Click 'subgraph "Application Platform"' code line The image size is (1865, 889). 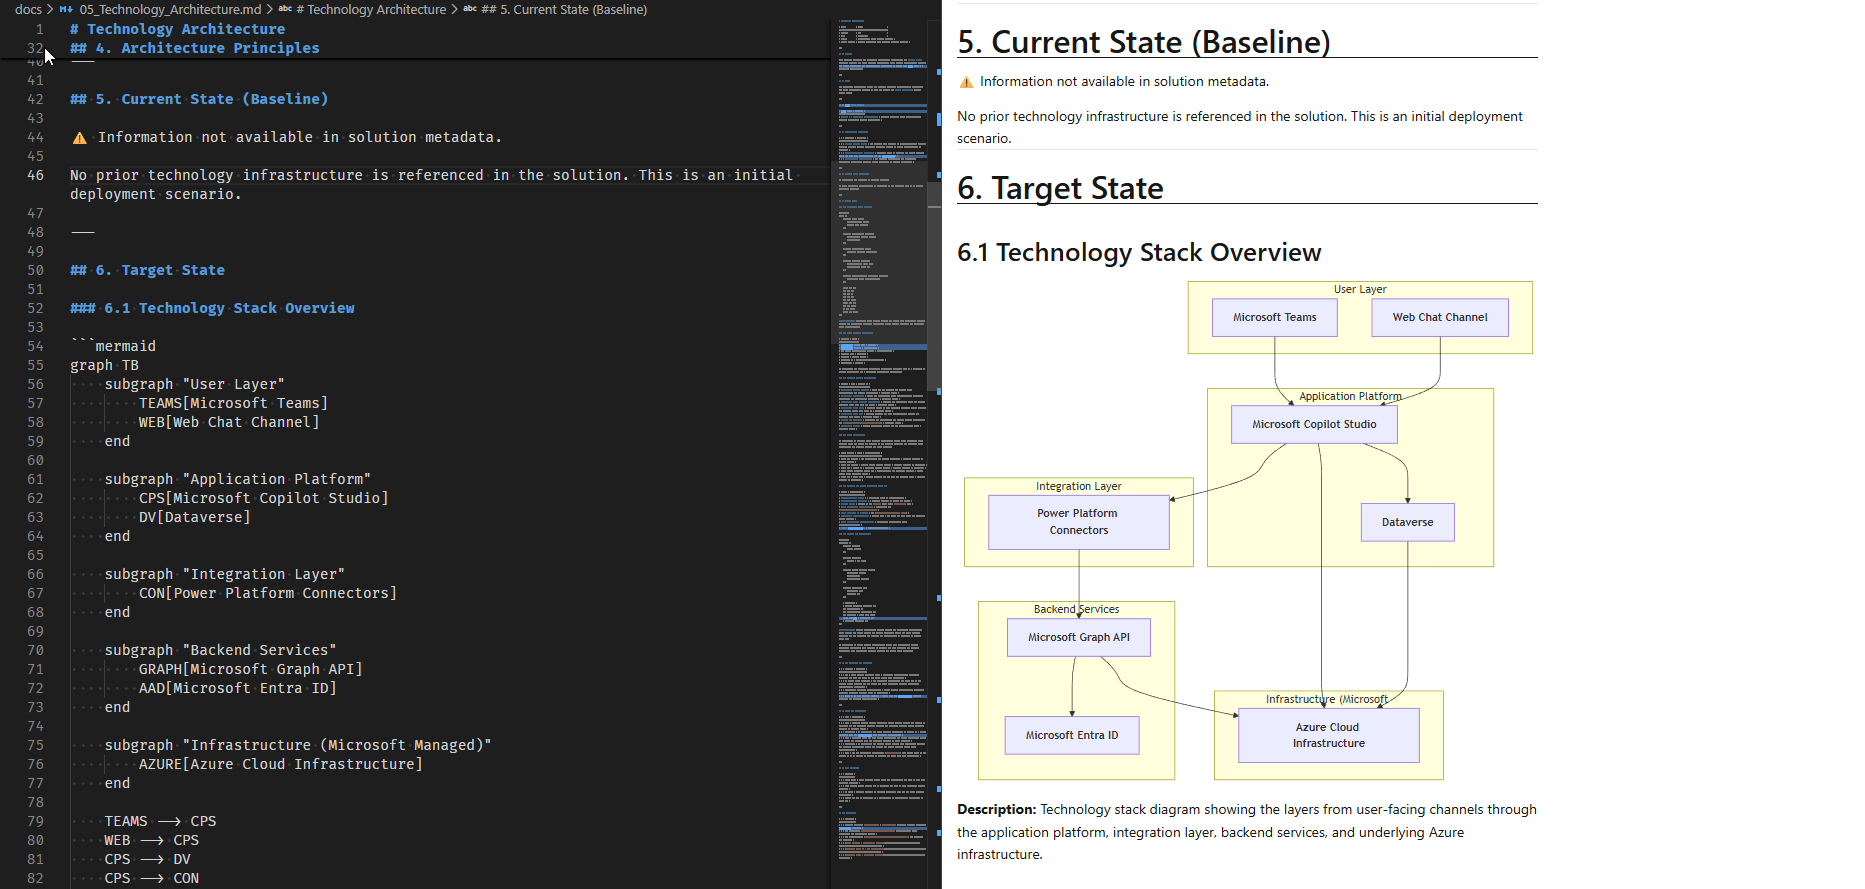237,479
